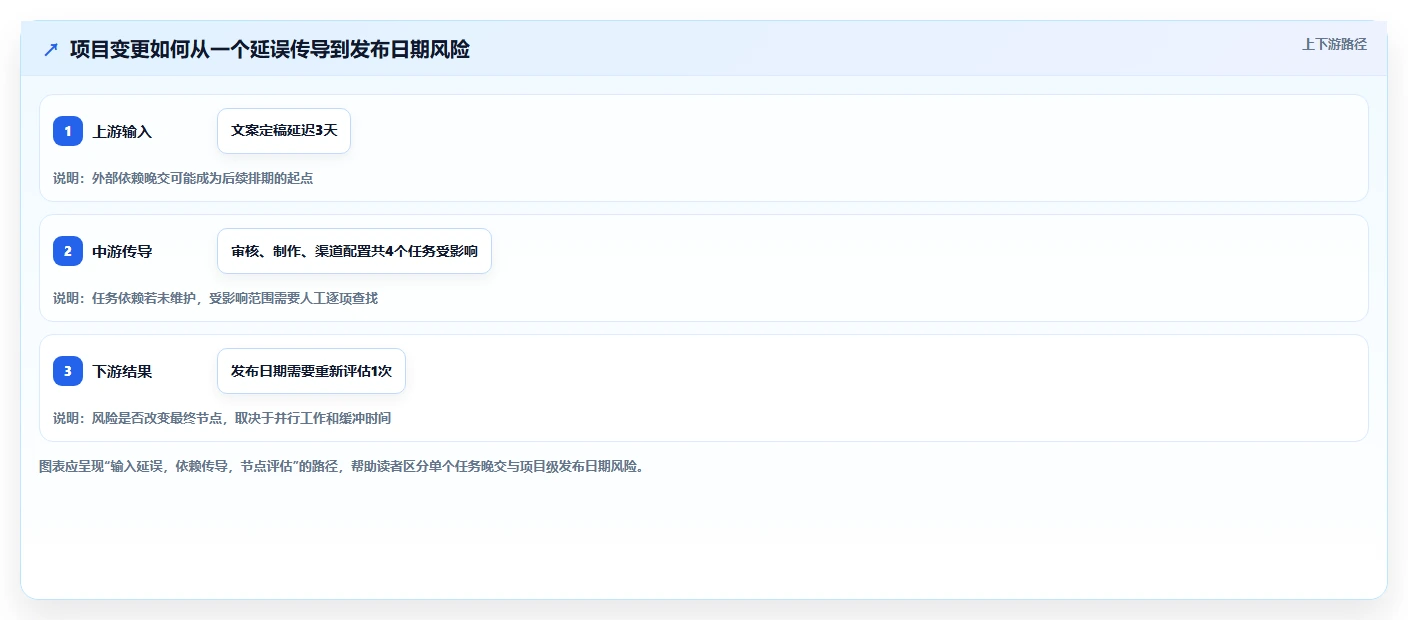Click the 上游输入 stage label

tap(122, 131)
